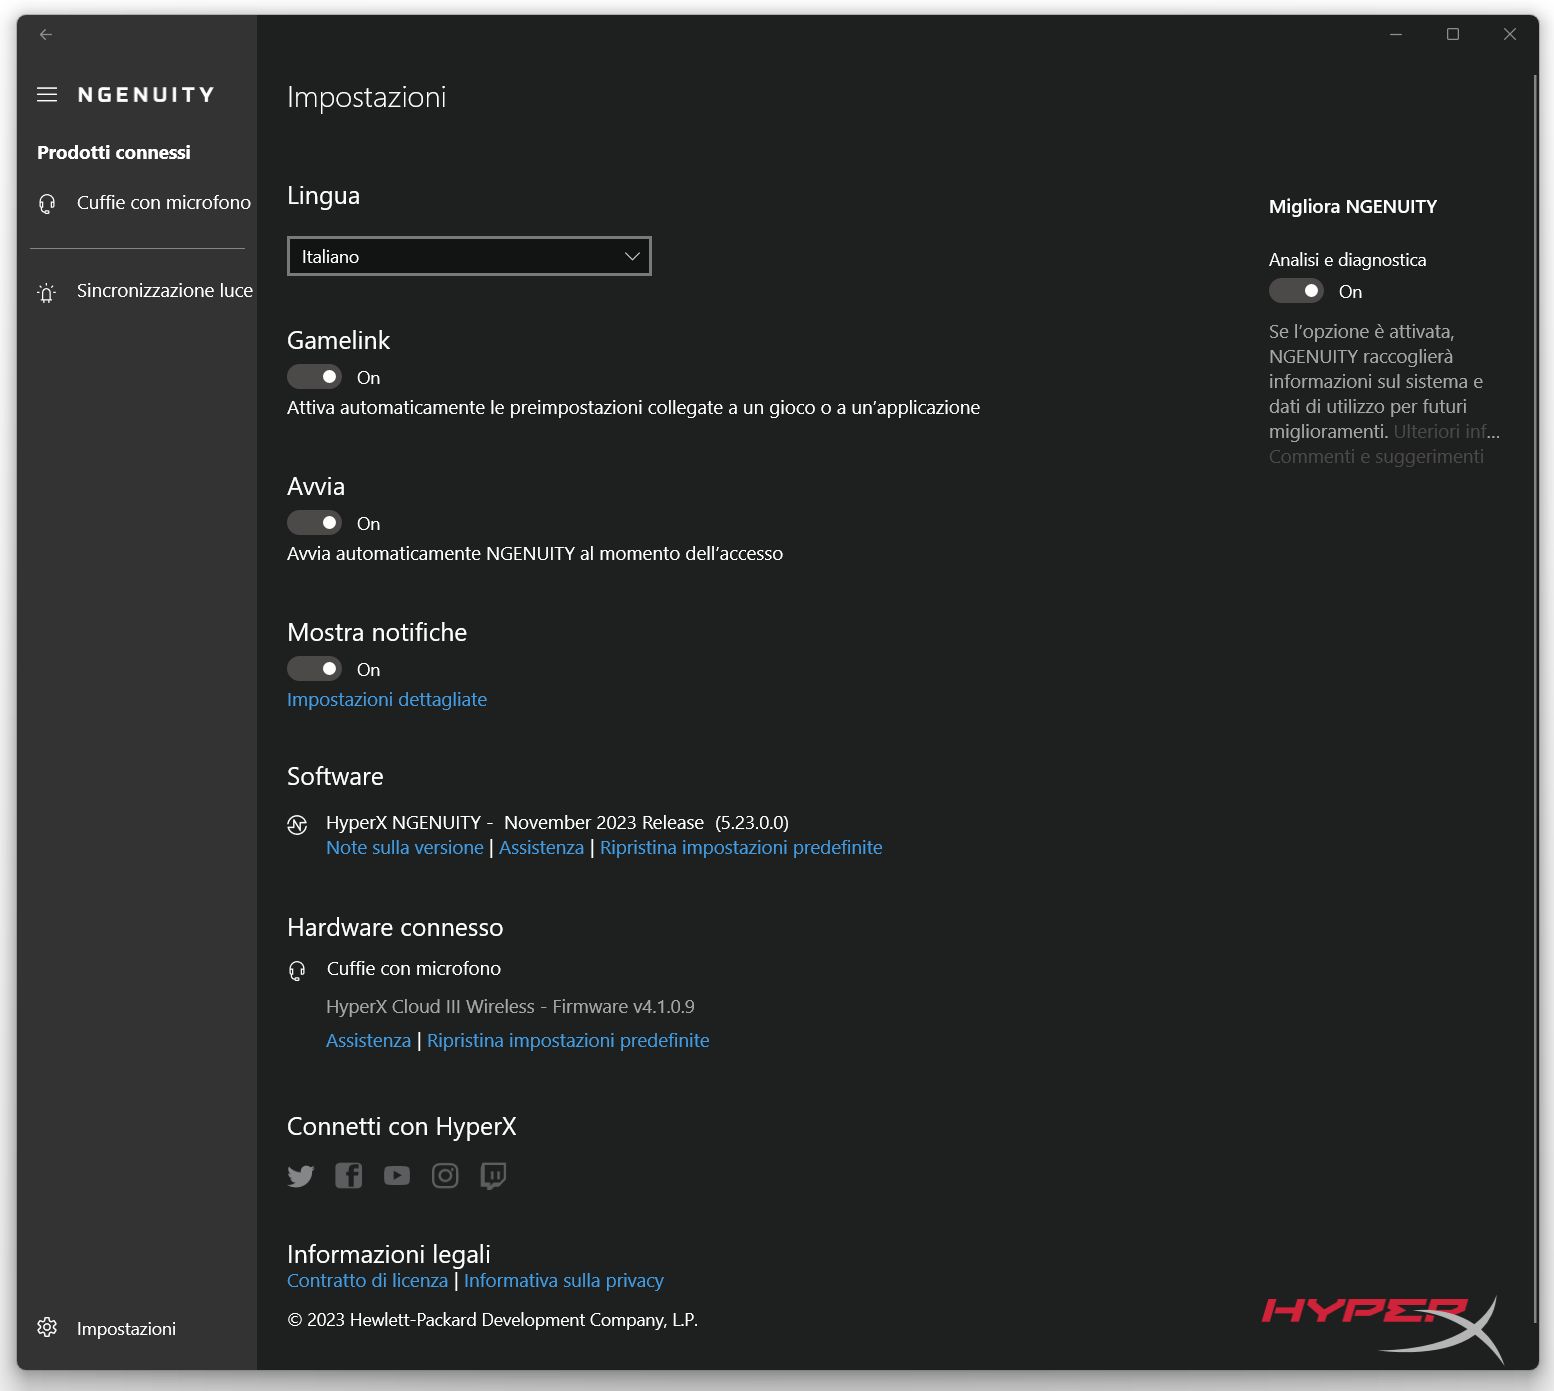Viewport: 1554px width, 1391px height.
Task: Open the hamburger navigation menu
Action: (47, 94)
